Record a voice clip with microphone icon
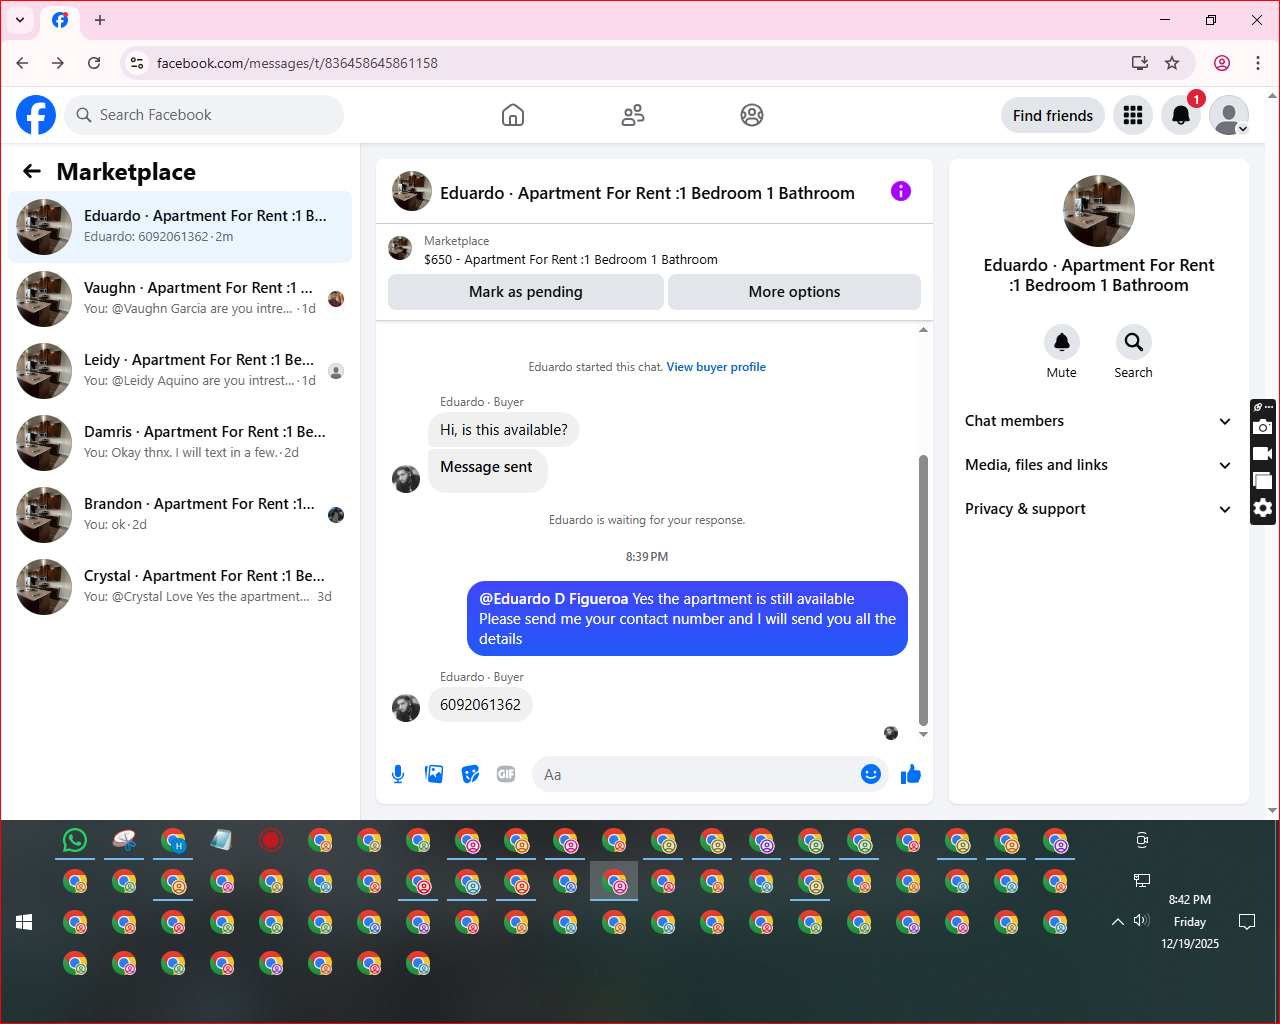This screenshot has height=1024, width=1280. 398,774
